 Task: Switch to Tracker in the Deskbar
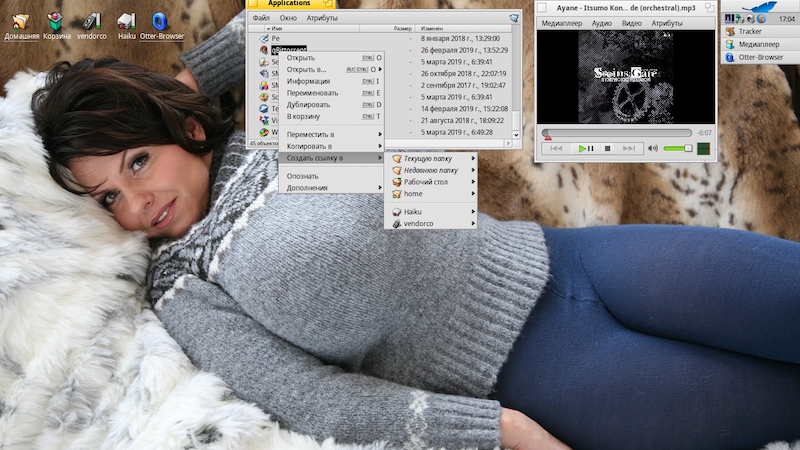750,31
